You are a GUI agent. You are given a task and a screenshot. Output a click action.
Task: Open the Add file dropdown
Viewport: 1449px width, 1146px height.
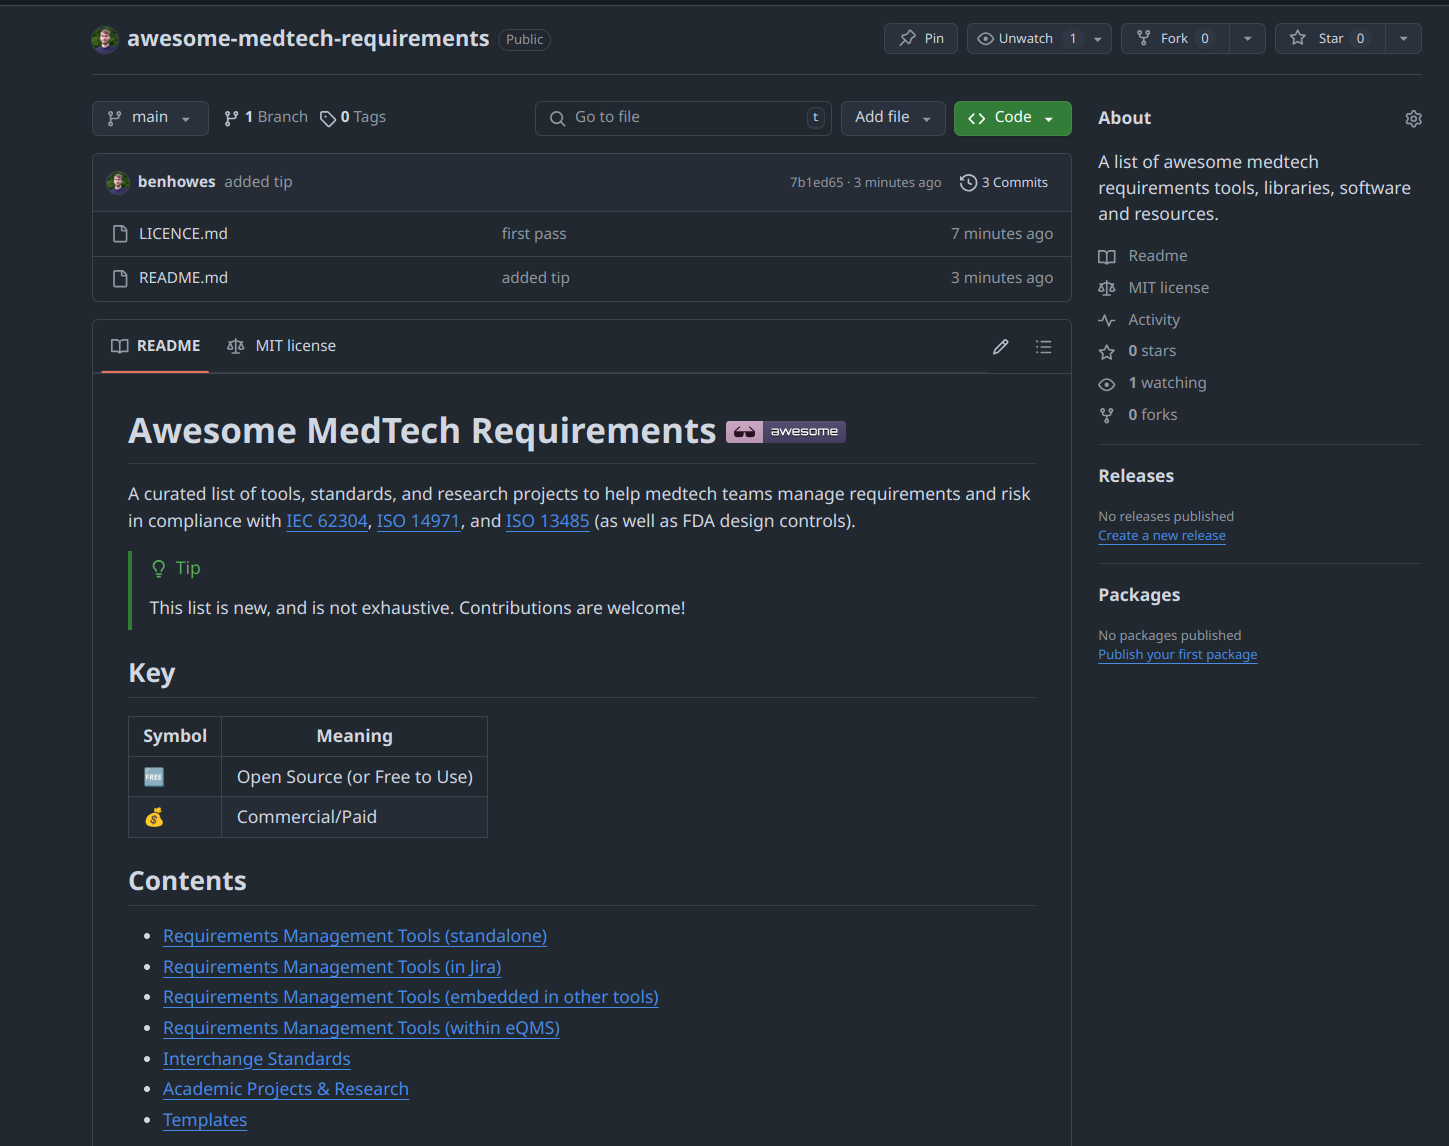pyautogui.click(x=892, y=118)
